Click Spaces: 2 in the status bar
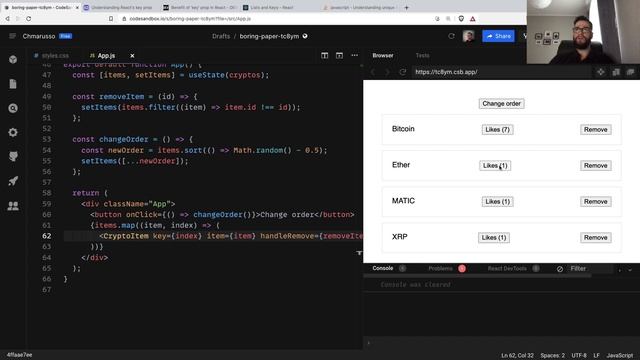640x360 pixels. coord(553,356)
